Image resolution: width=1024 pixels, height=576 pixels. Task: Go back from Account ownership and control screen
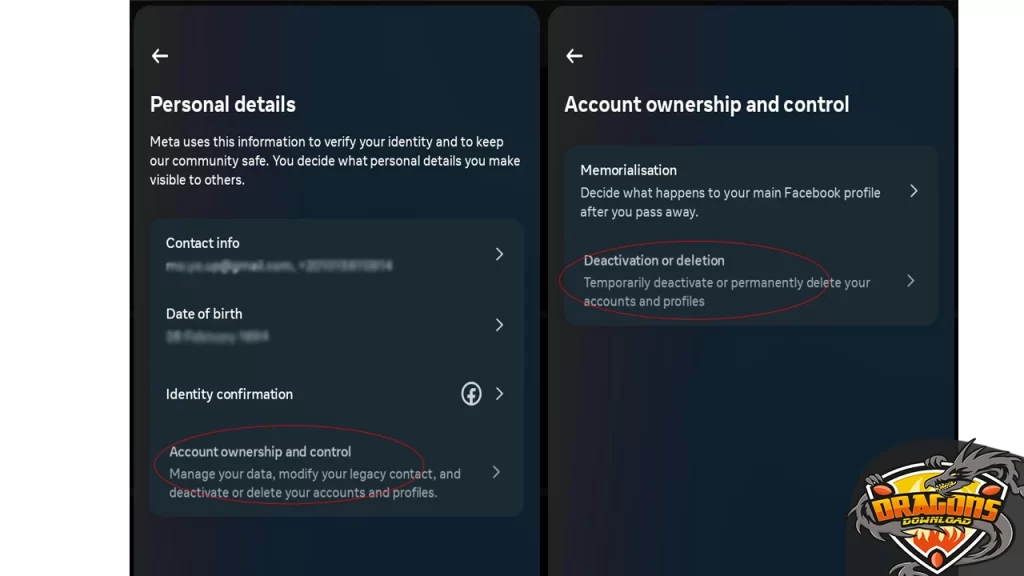(x=574, y=57)
